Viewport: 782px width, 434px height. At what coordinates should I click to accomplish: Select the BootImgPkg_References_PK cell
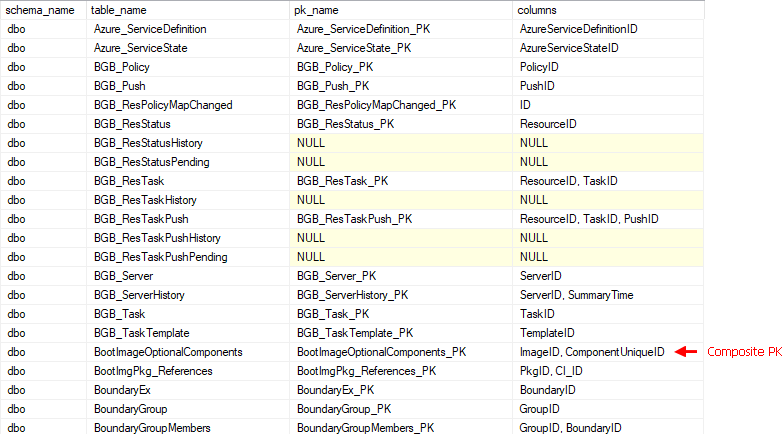[366, 371]
